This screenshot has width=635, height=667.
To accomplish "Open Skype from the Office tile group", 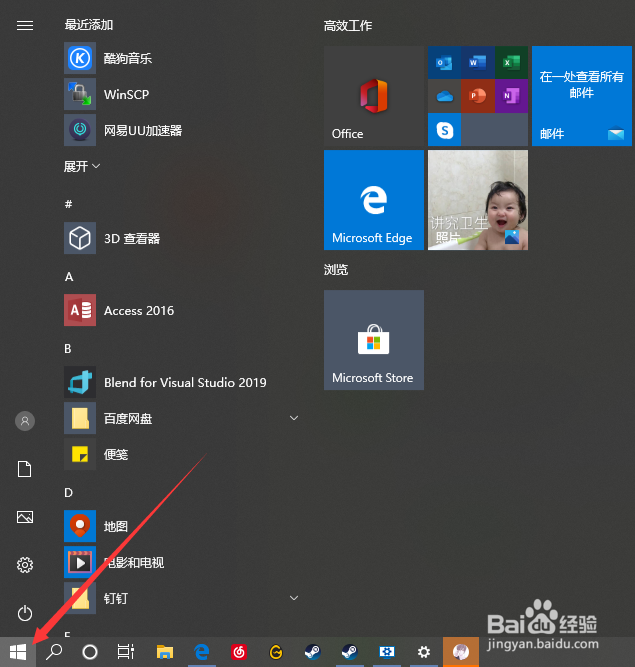I will point(444,130).
